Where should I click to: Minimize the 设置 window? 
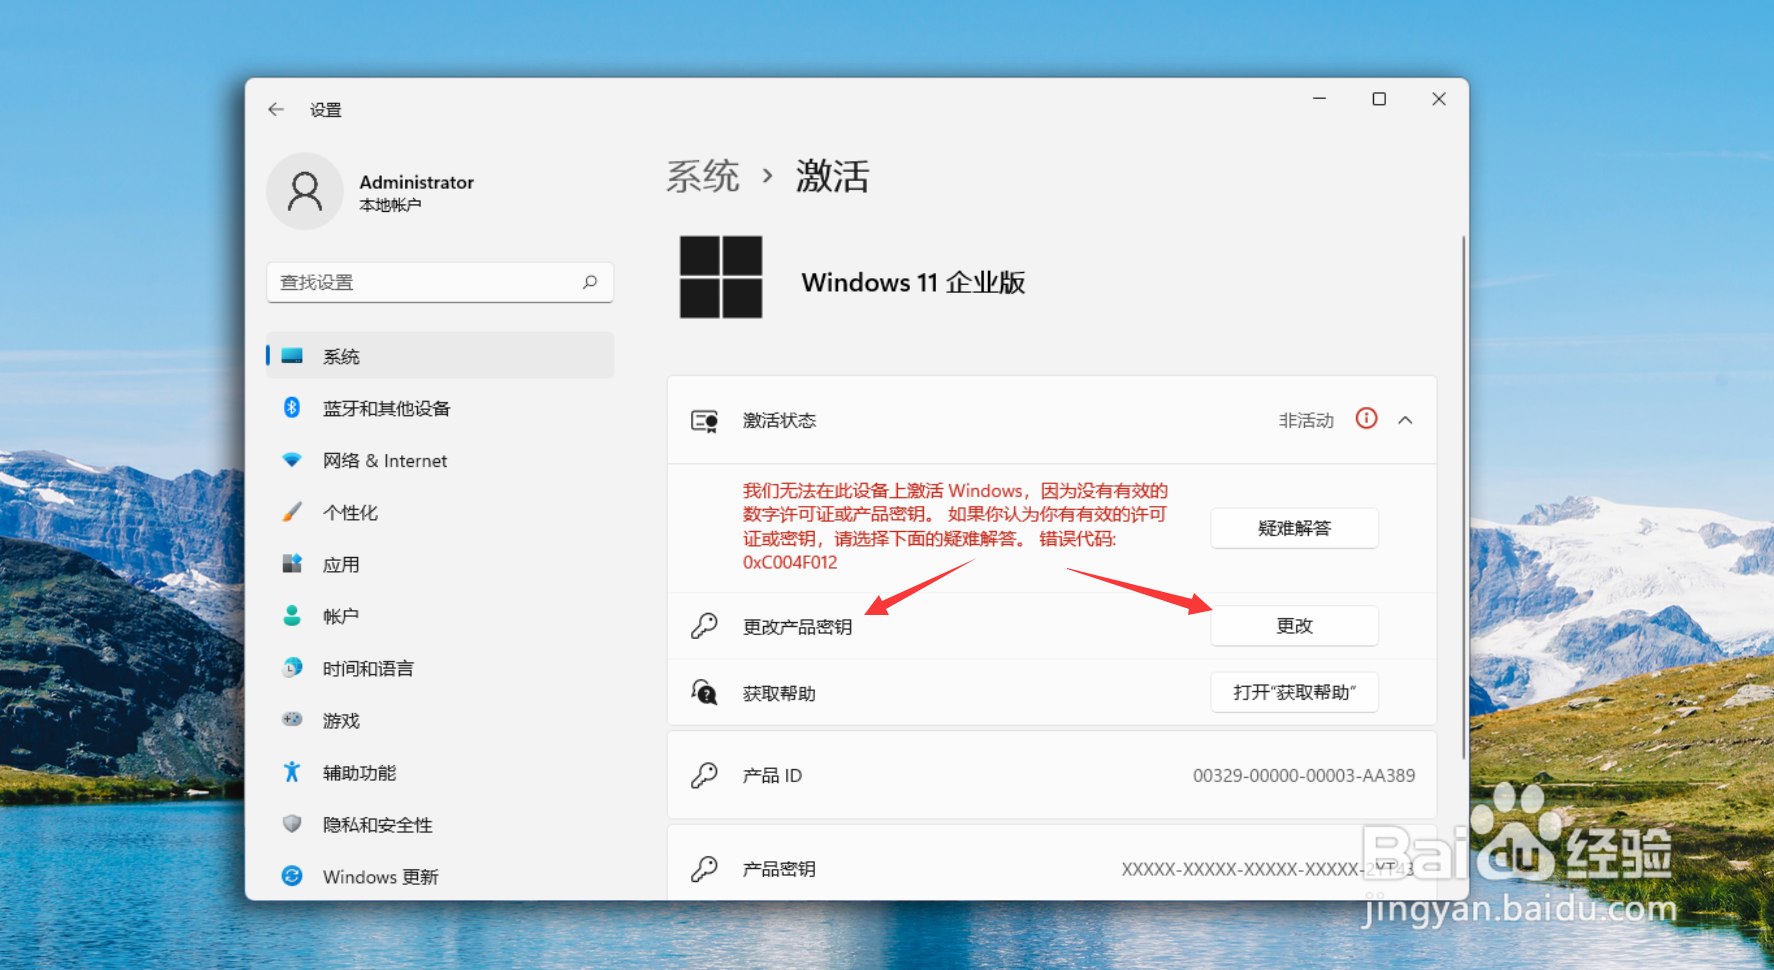tap(1320, 99)
